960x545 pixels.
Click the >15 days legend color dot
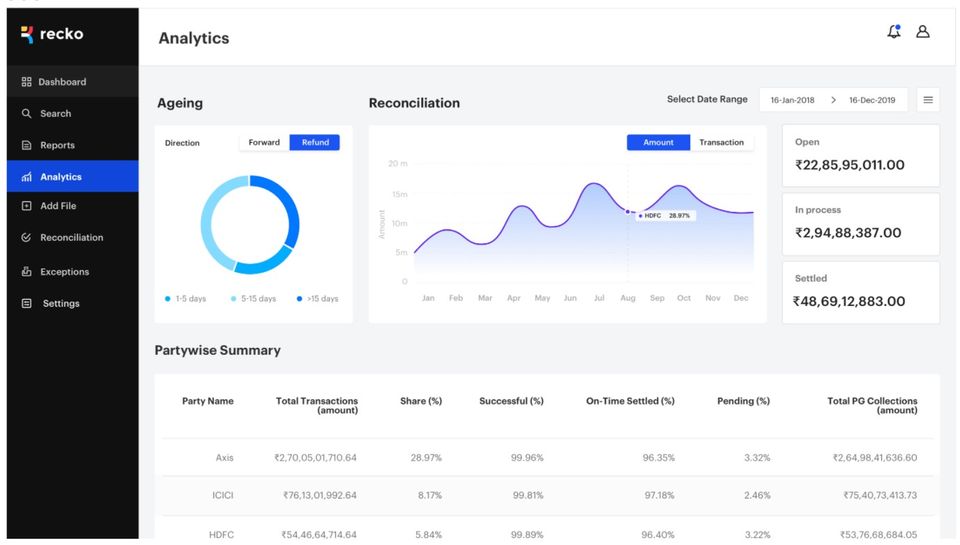pyautogui.click(x=299, y=299)
